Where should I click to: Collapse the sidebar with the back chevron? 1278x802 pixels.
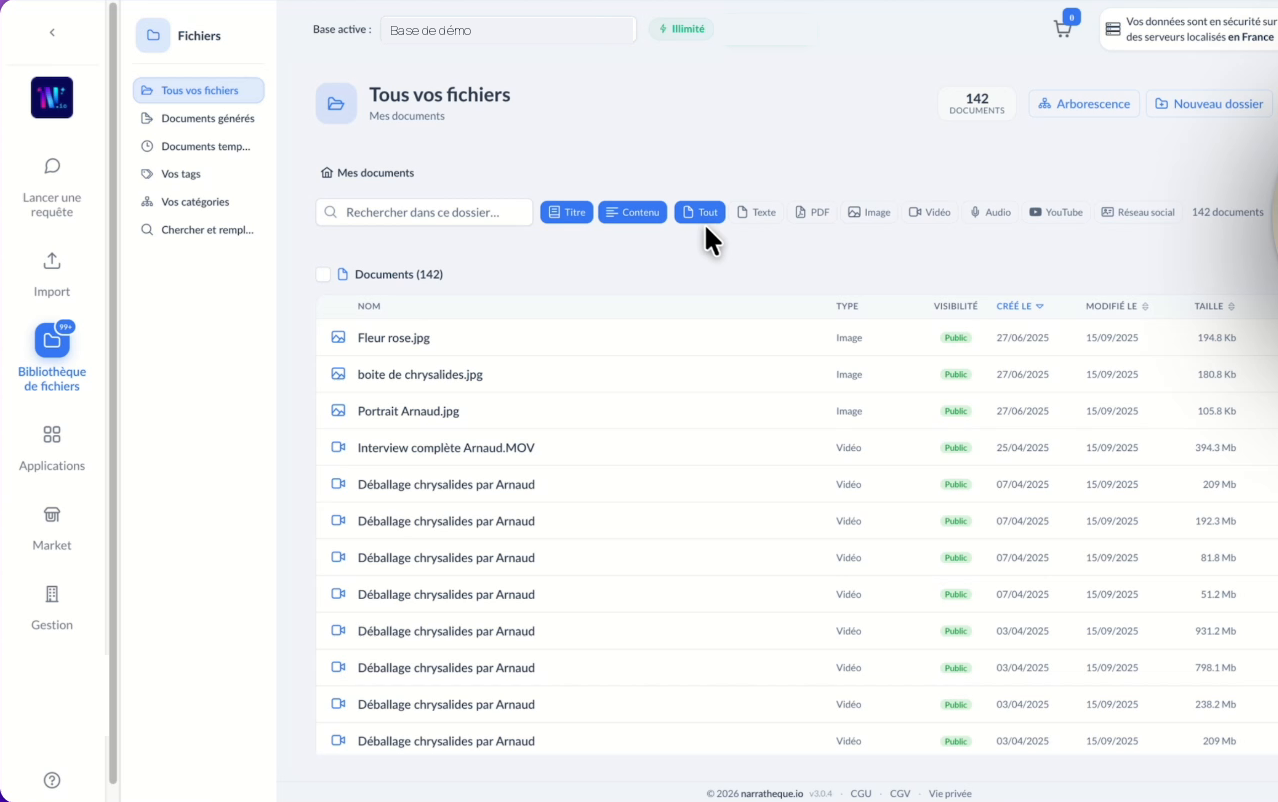tap(52, 32)
